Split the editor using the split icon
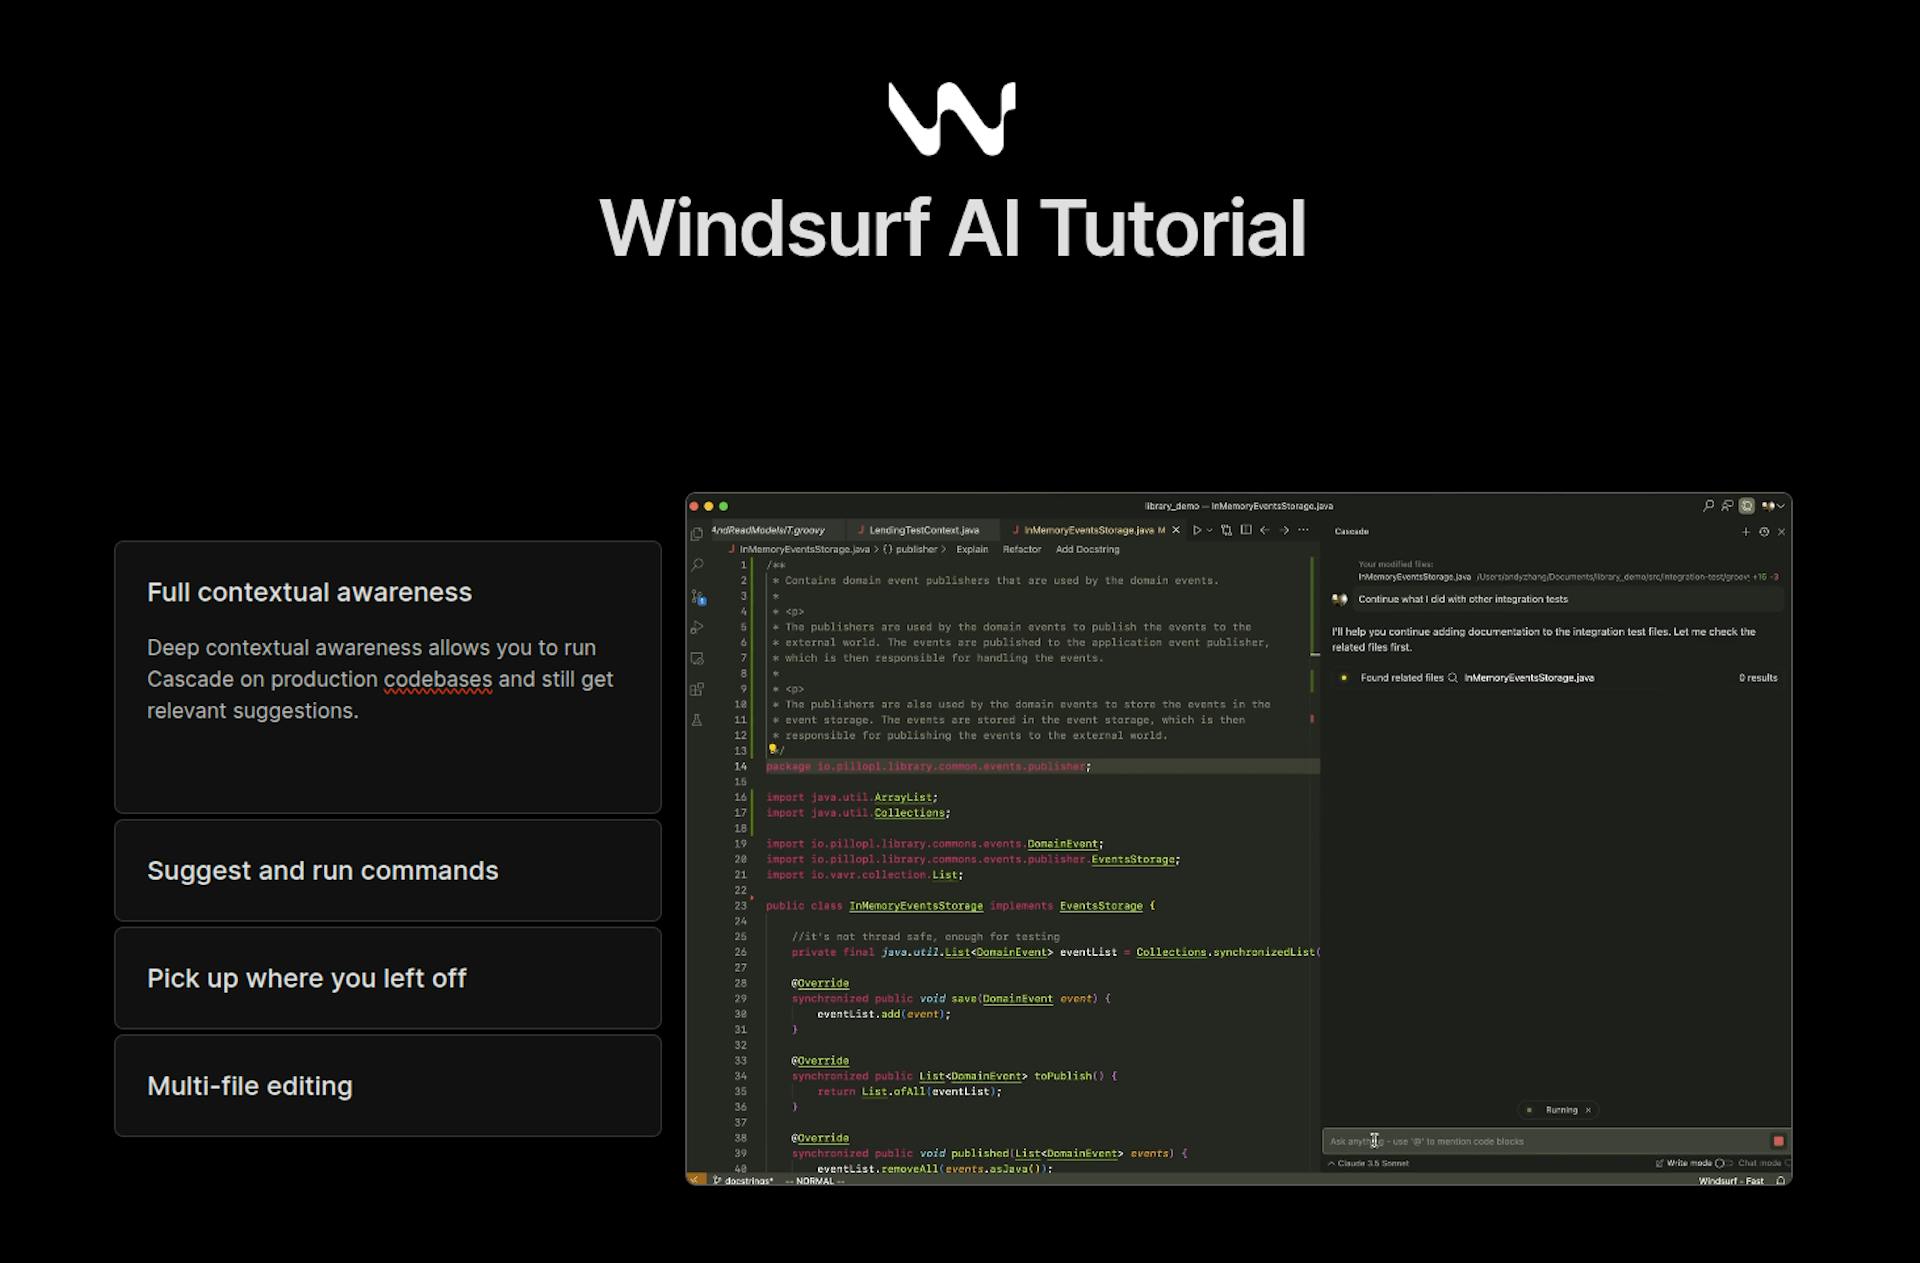The width and height of the screenshot is (1920, 1263). 1247,530
